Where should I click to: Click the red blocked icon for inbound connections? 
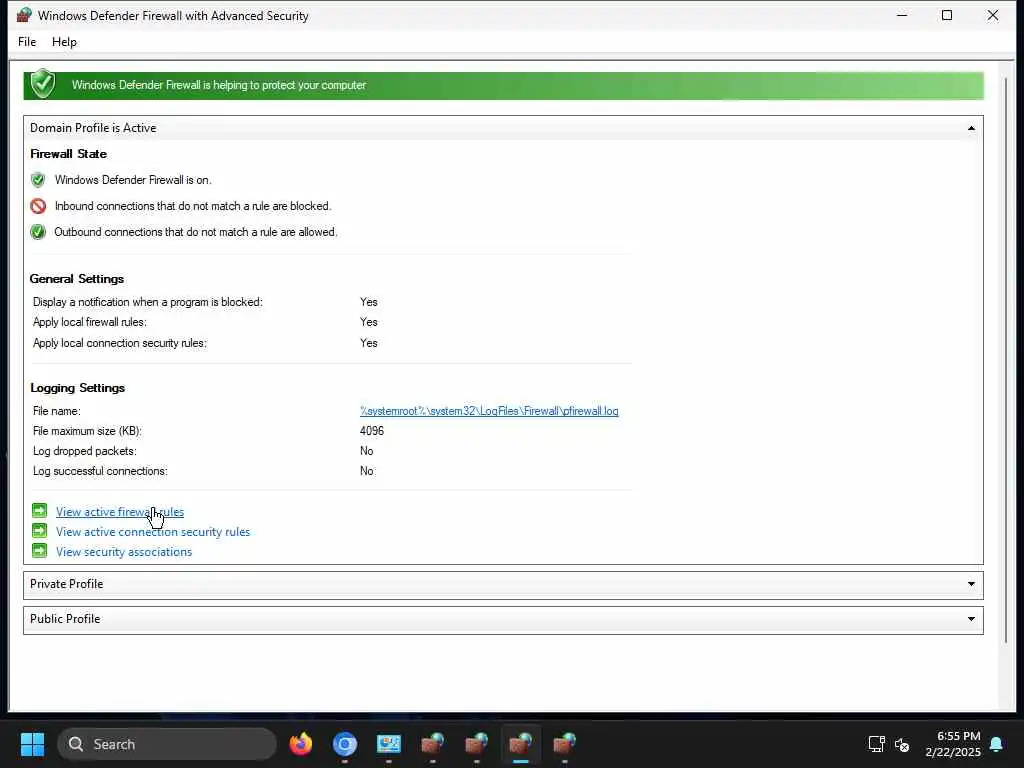pos(38,206)
